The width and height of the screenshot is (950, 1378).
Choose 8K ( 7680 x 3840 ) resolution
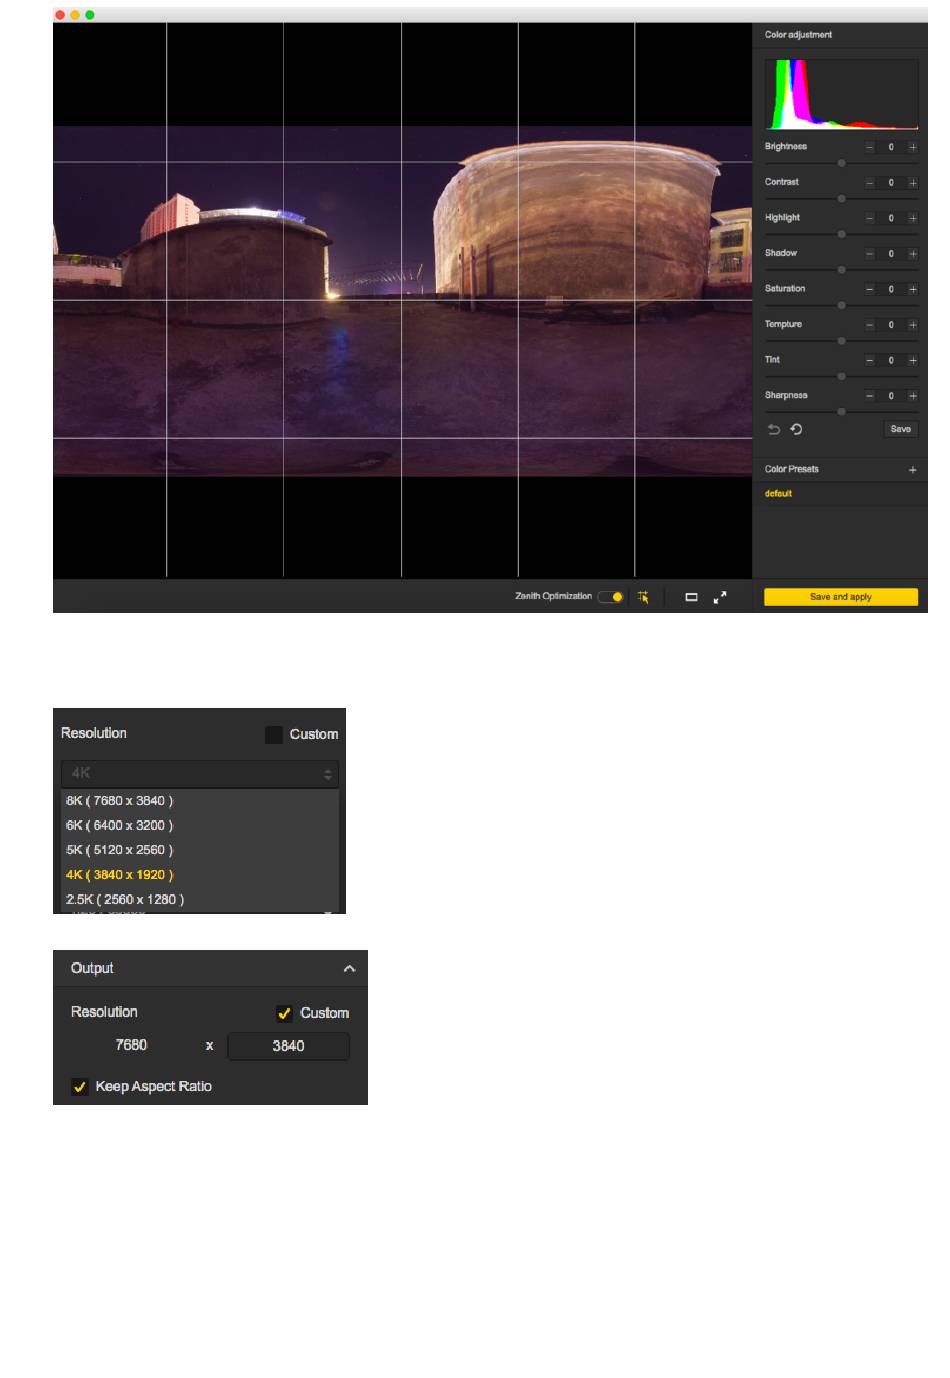click(120, 801)
